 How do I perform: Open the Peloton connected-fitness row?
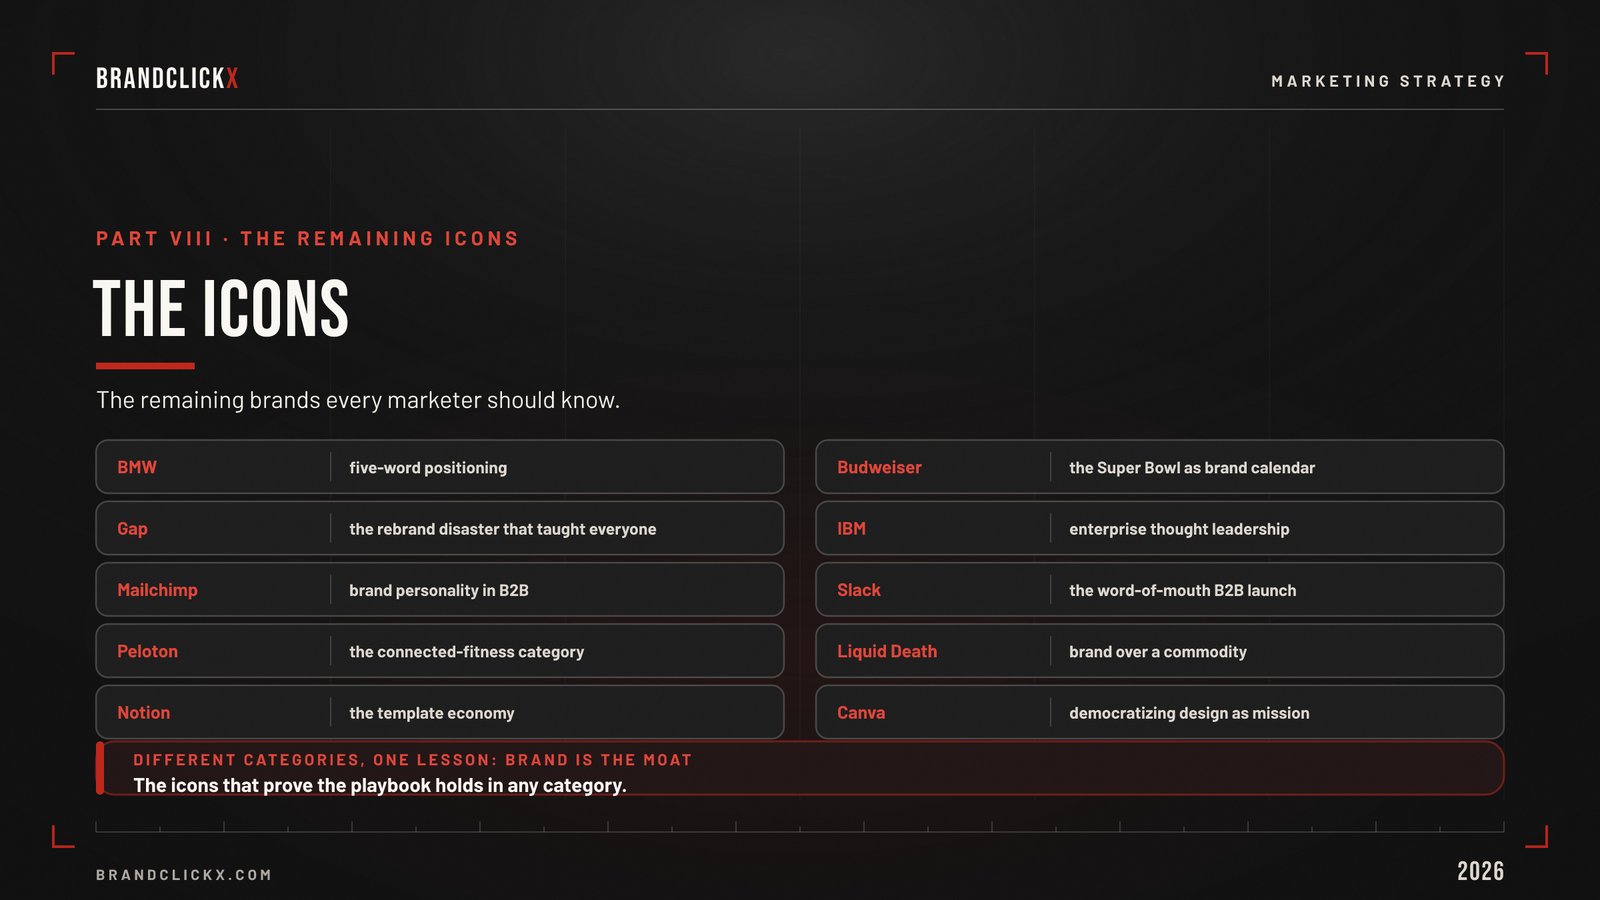440,651
